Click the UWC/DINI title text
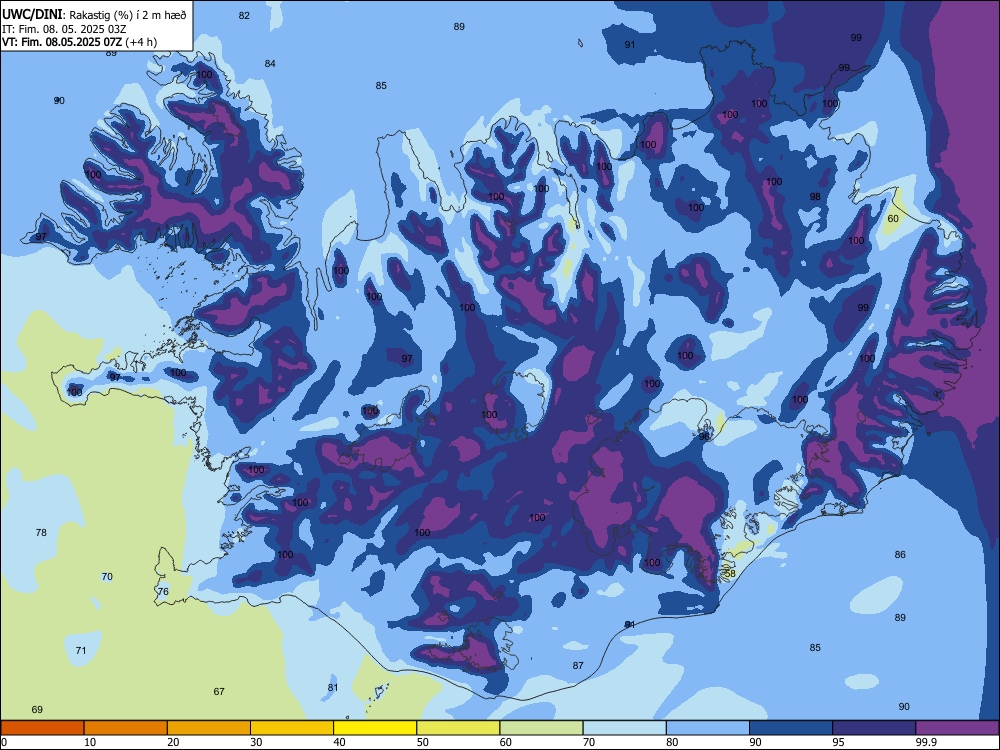 [32, 15]
